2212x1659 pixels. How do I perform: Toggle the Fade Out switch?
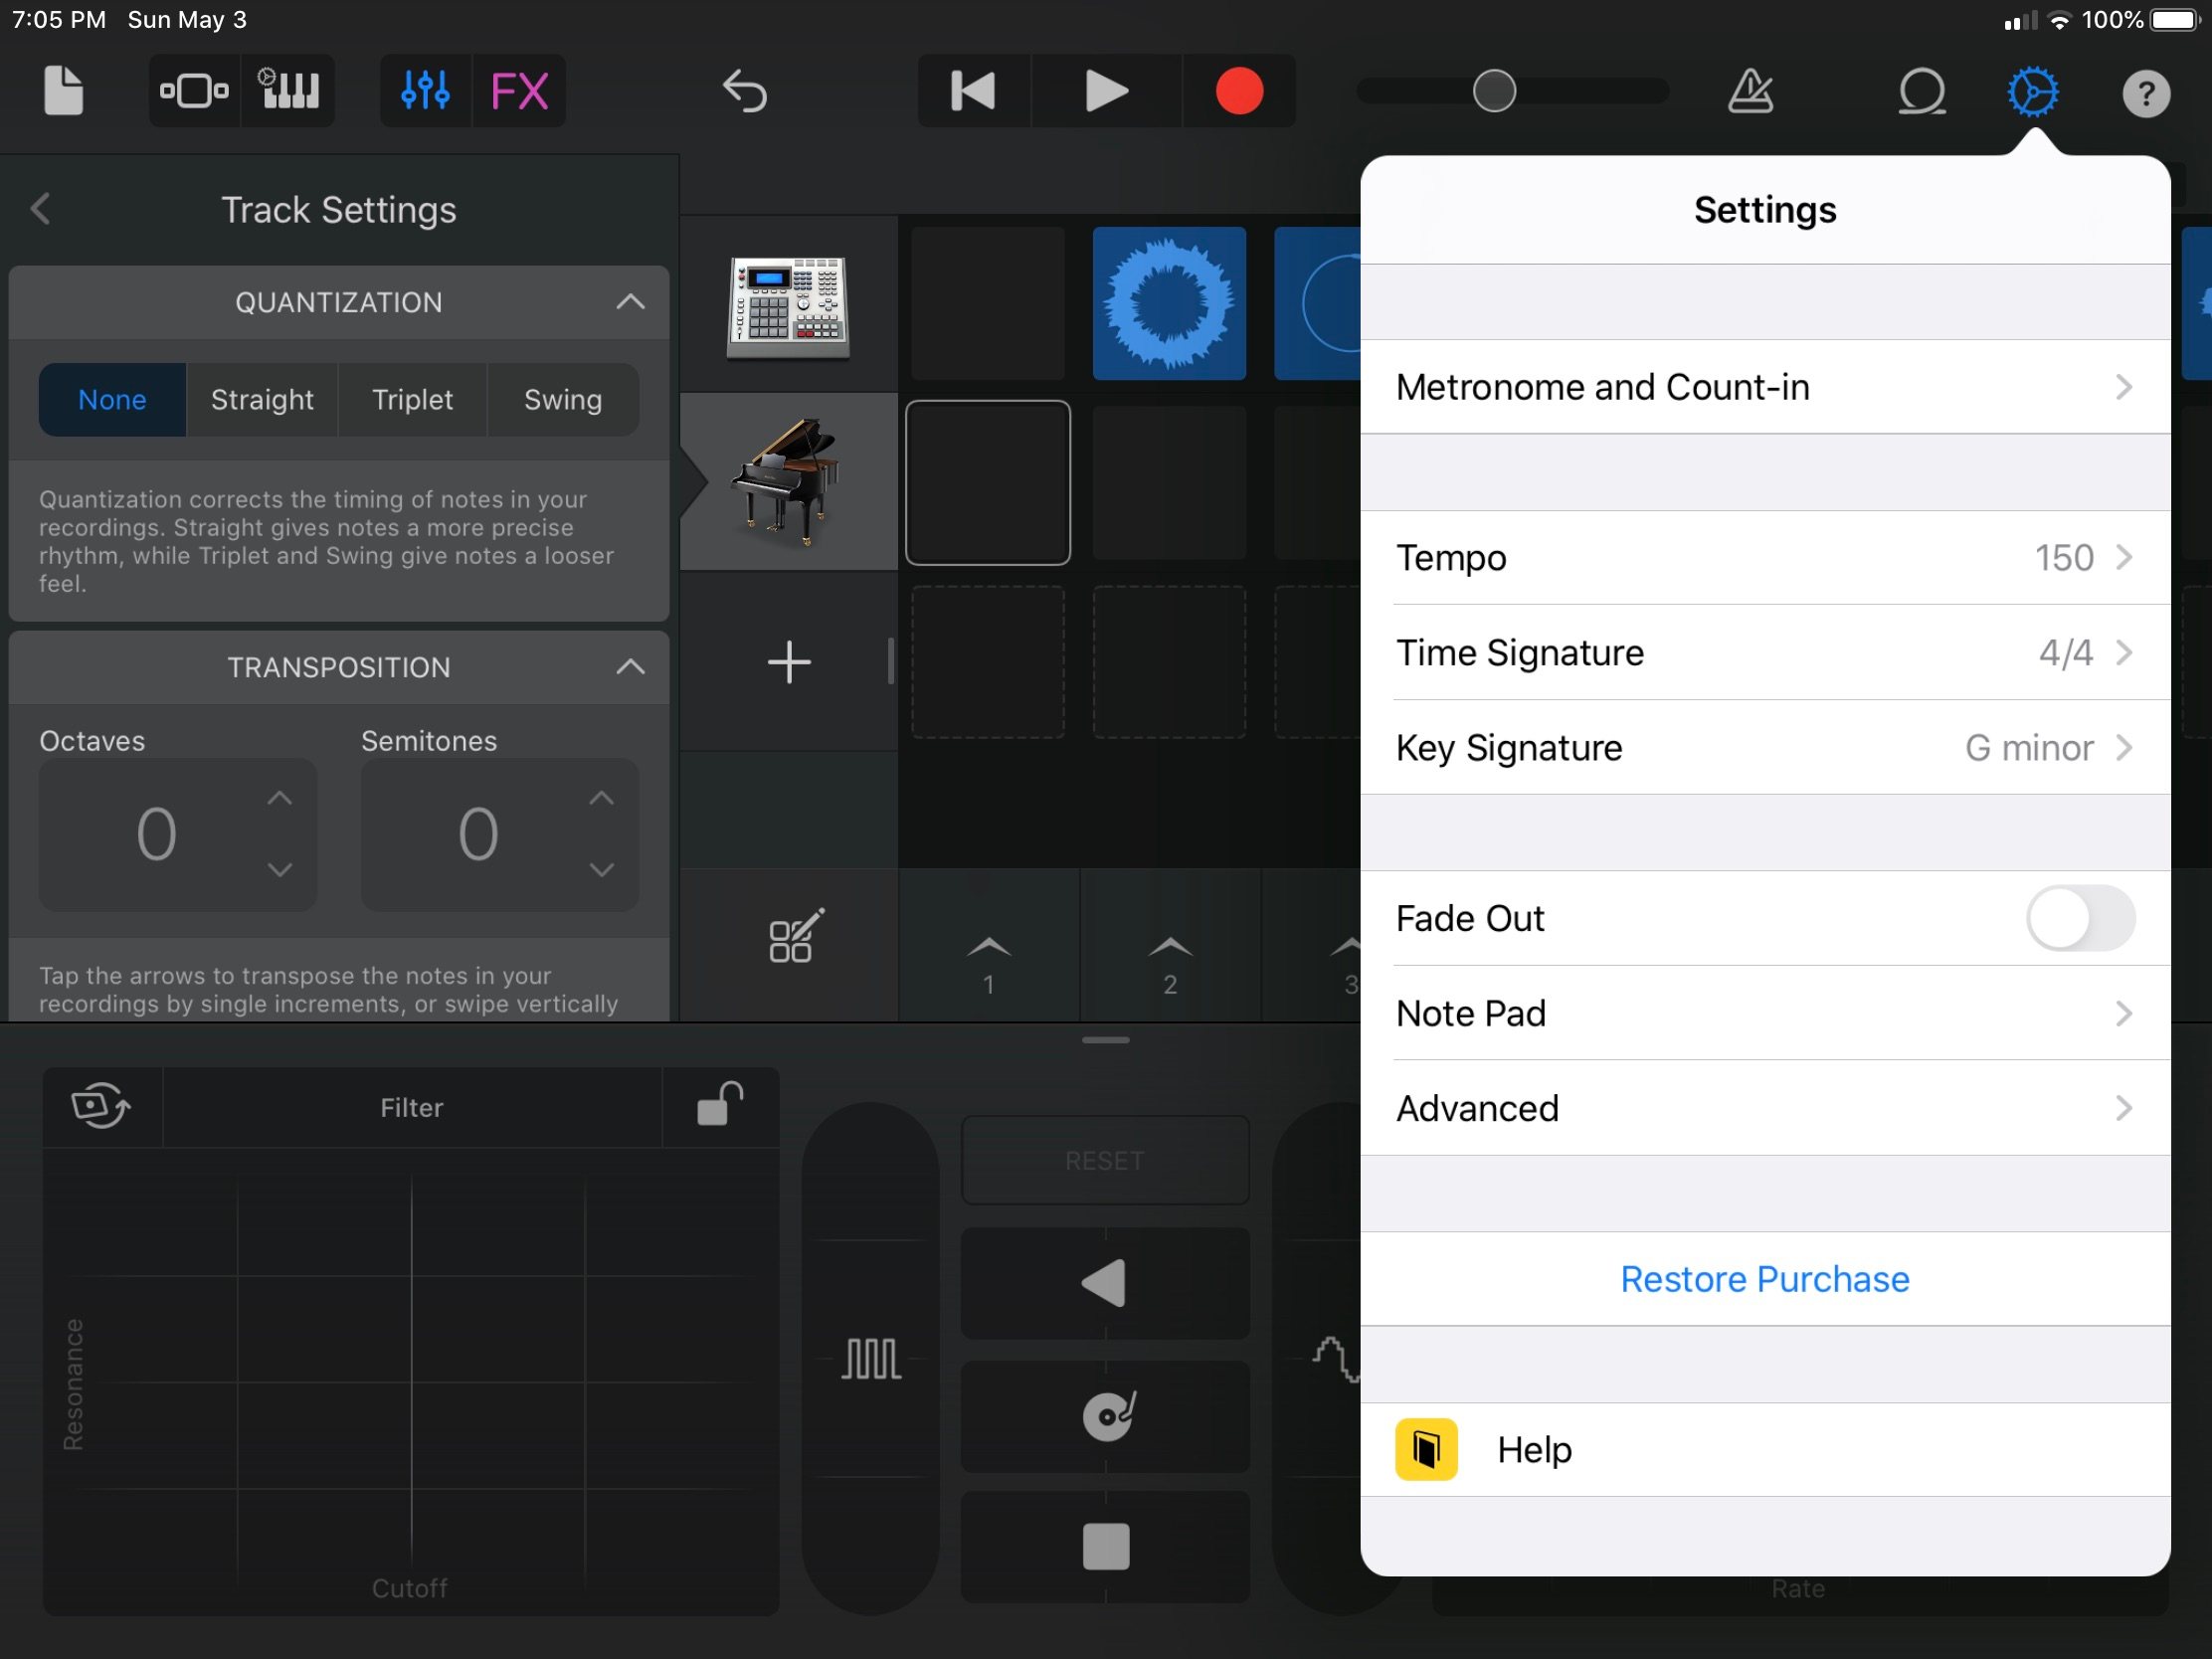pos(2079,917)
